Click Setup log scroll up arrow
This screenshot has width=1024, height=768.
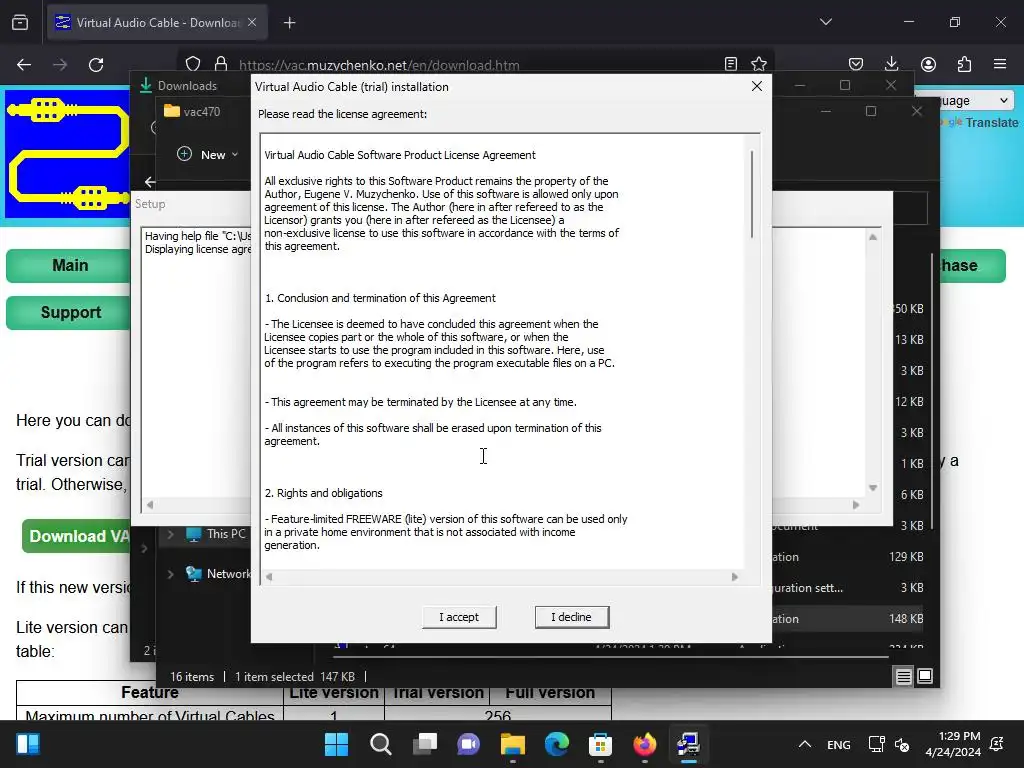point(872,237)
